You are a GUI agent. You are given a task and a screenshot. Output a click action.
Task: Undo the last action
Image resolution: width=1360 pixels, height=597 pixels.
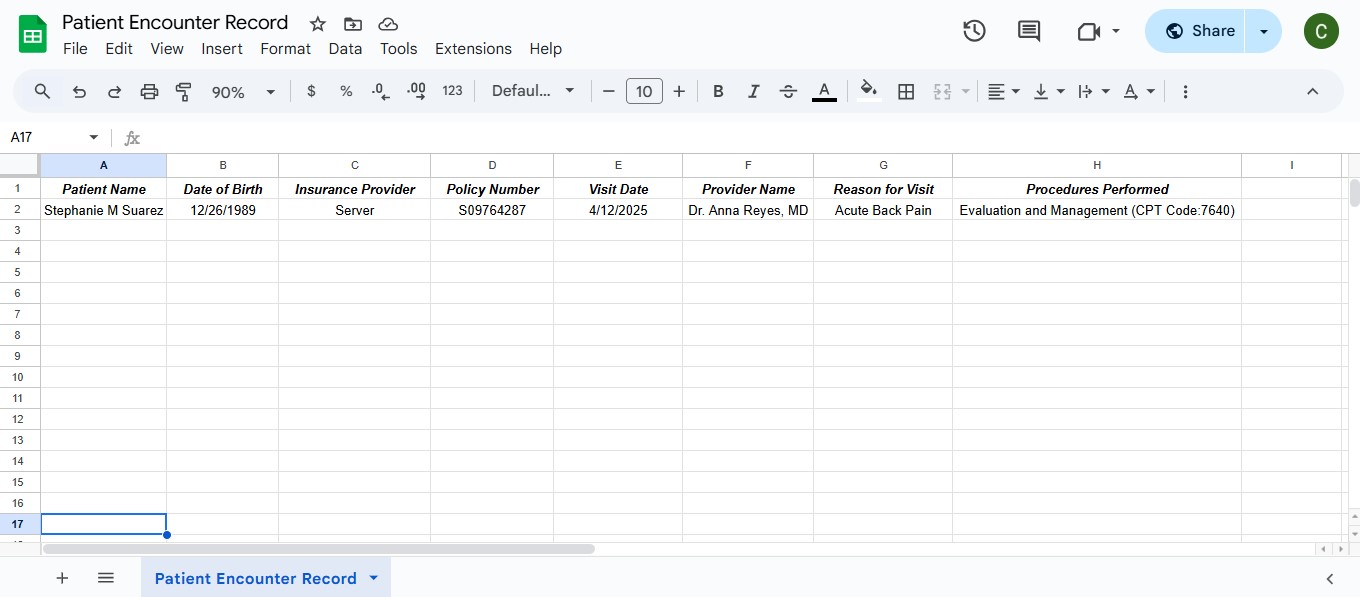tap(79, 91)
